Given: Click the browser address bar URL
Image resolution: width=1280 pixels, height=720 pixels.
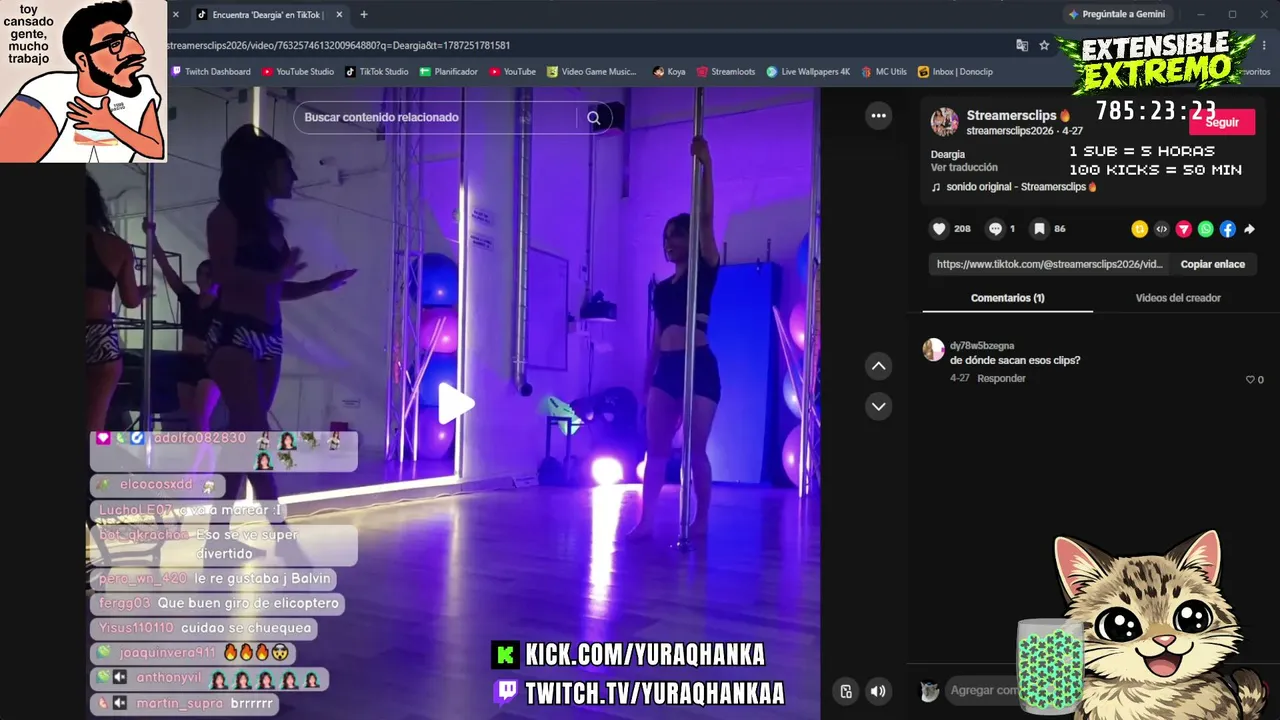Looking at the screenshot, I should click(x=340, y=45).
